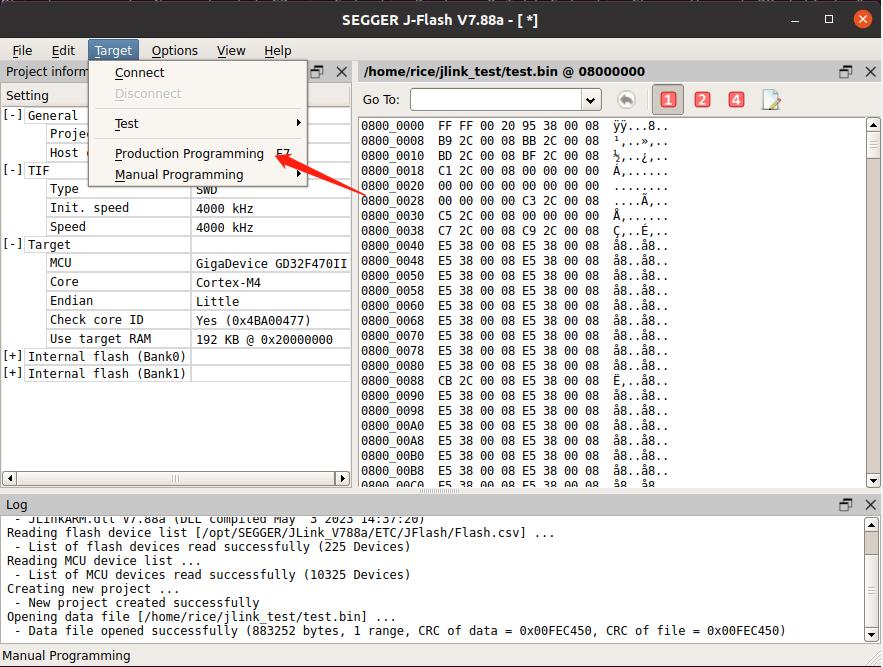Click Log panel scrollbar up arrow
Screen dimensions: 883x667
point(871,525)
